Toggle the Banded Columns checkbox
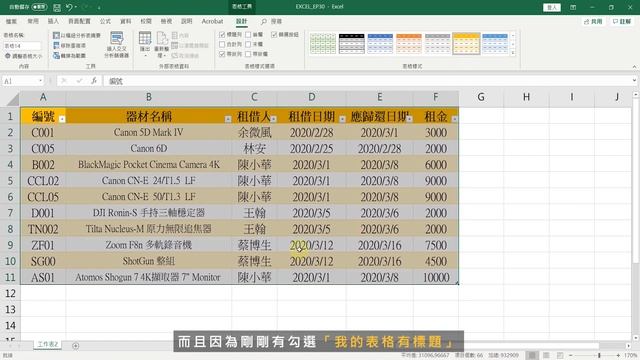 pos(248,54)
